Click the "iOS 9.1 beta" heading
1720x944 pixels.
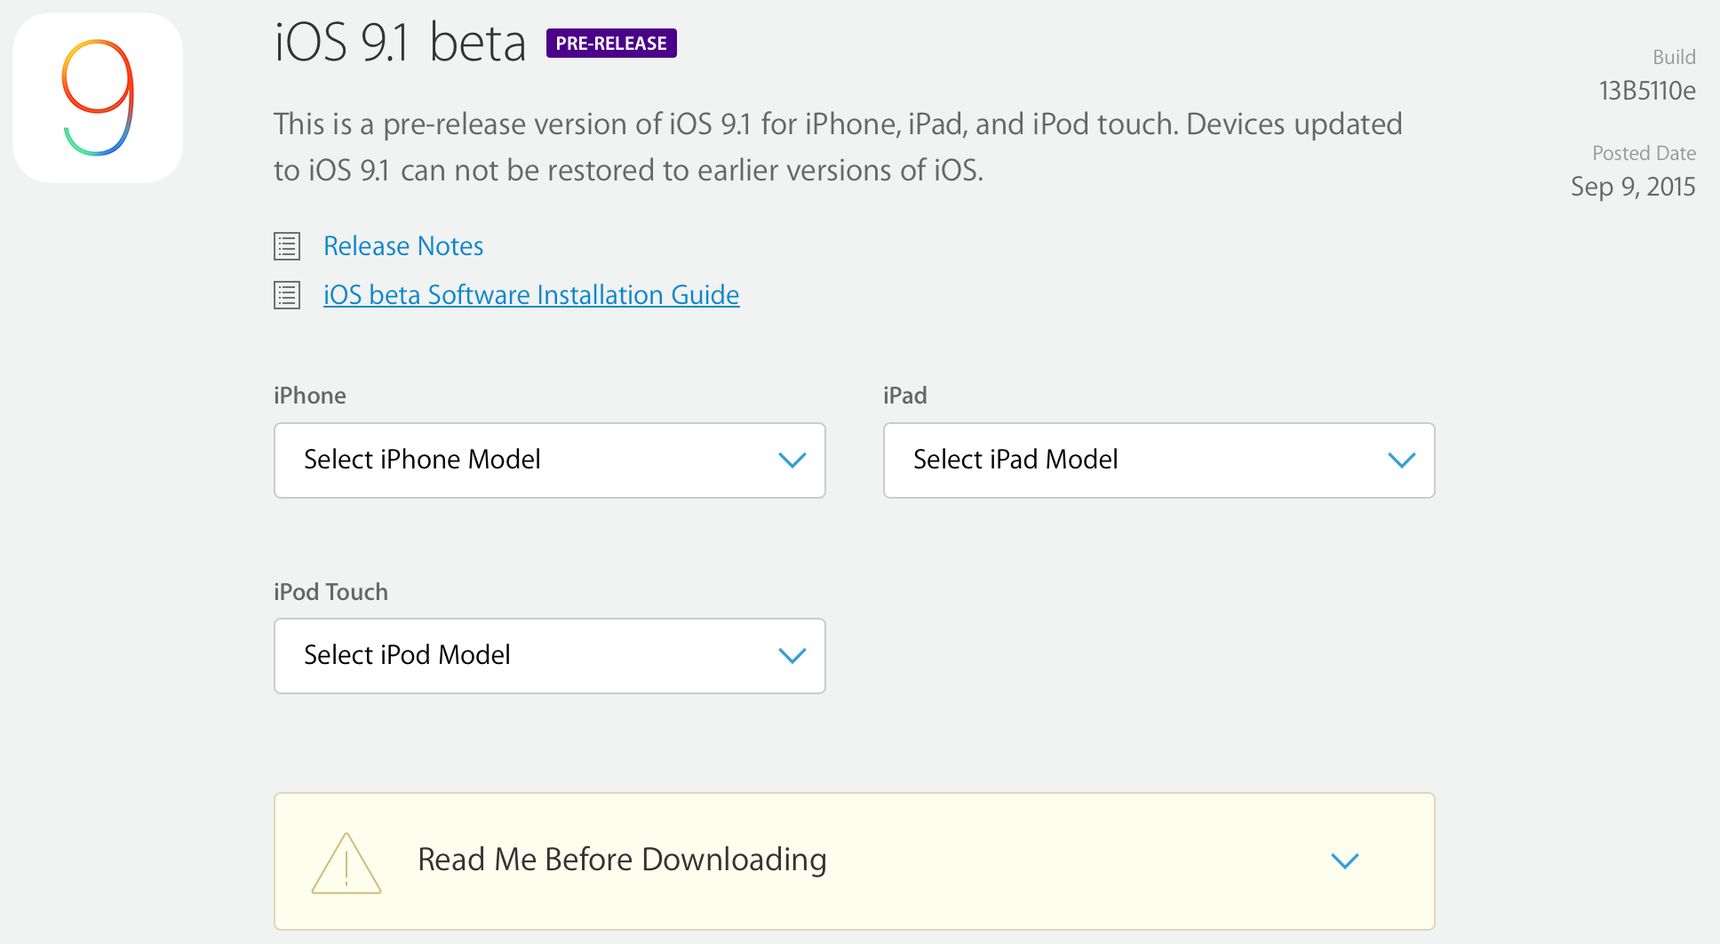(x=400, y=43)
